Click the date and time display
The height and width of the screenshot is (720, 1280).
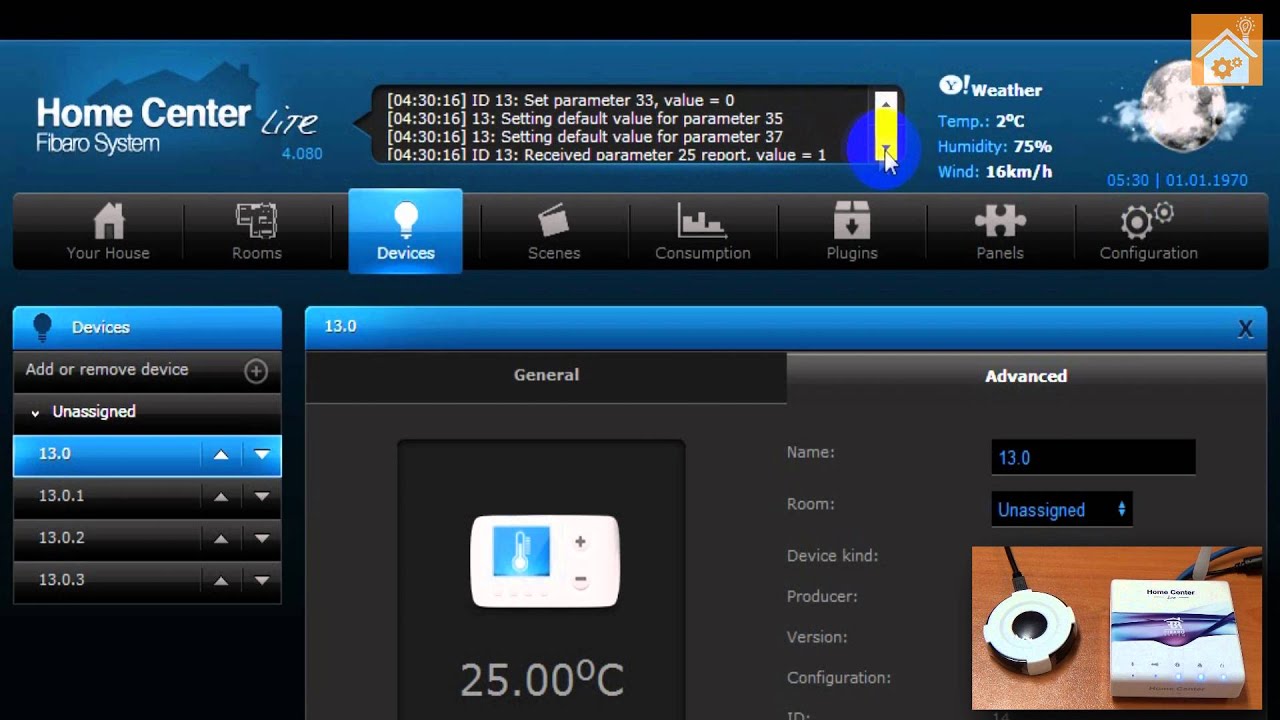(x=1177, y=181)
